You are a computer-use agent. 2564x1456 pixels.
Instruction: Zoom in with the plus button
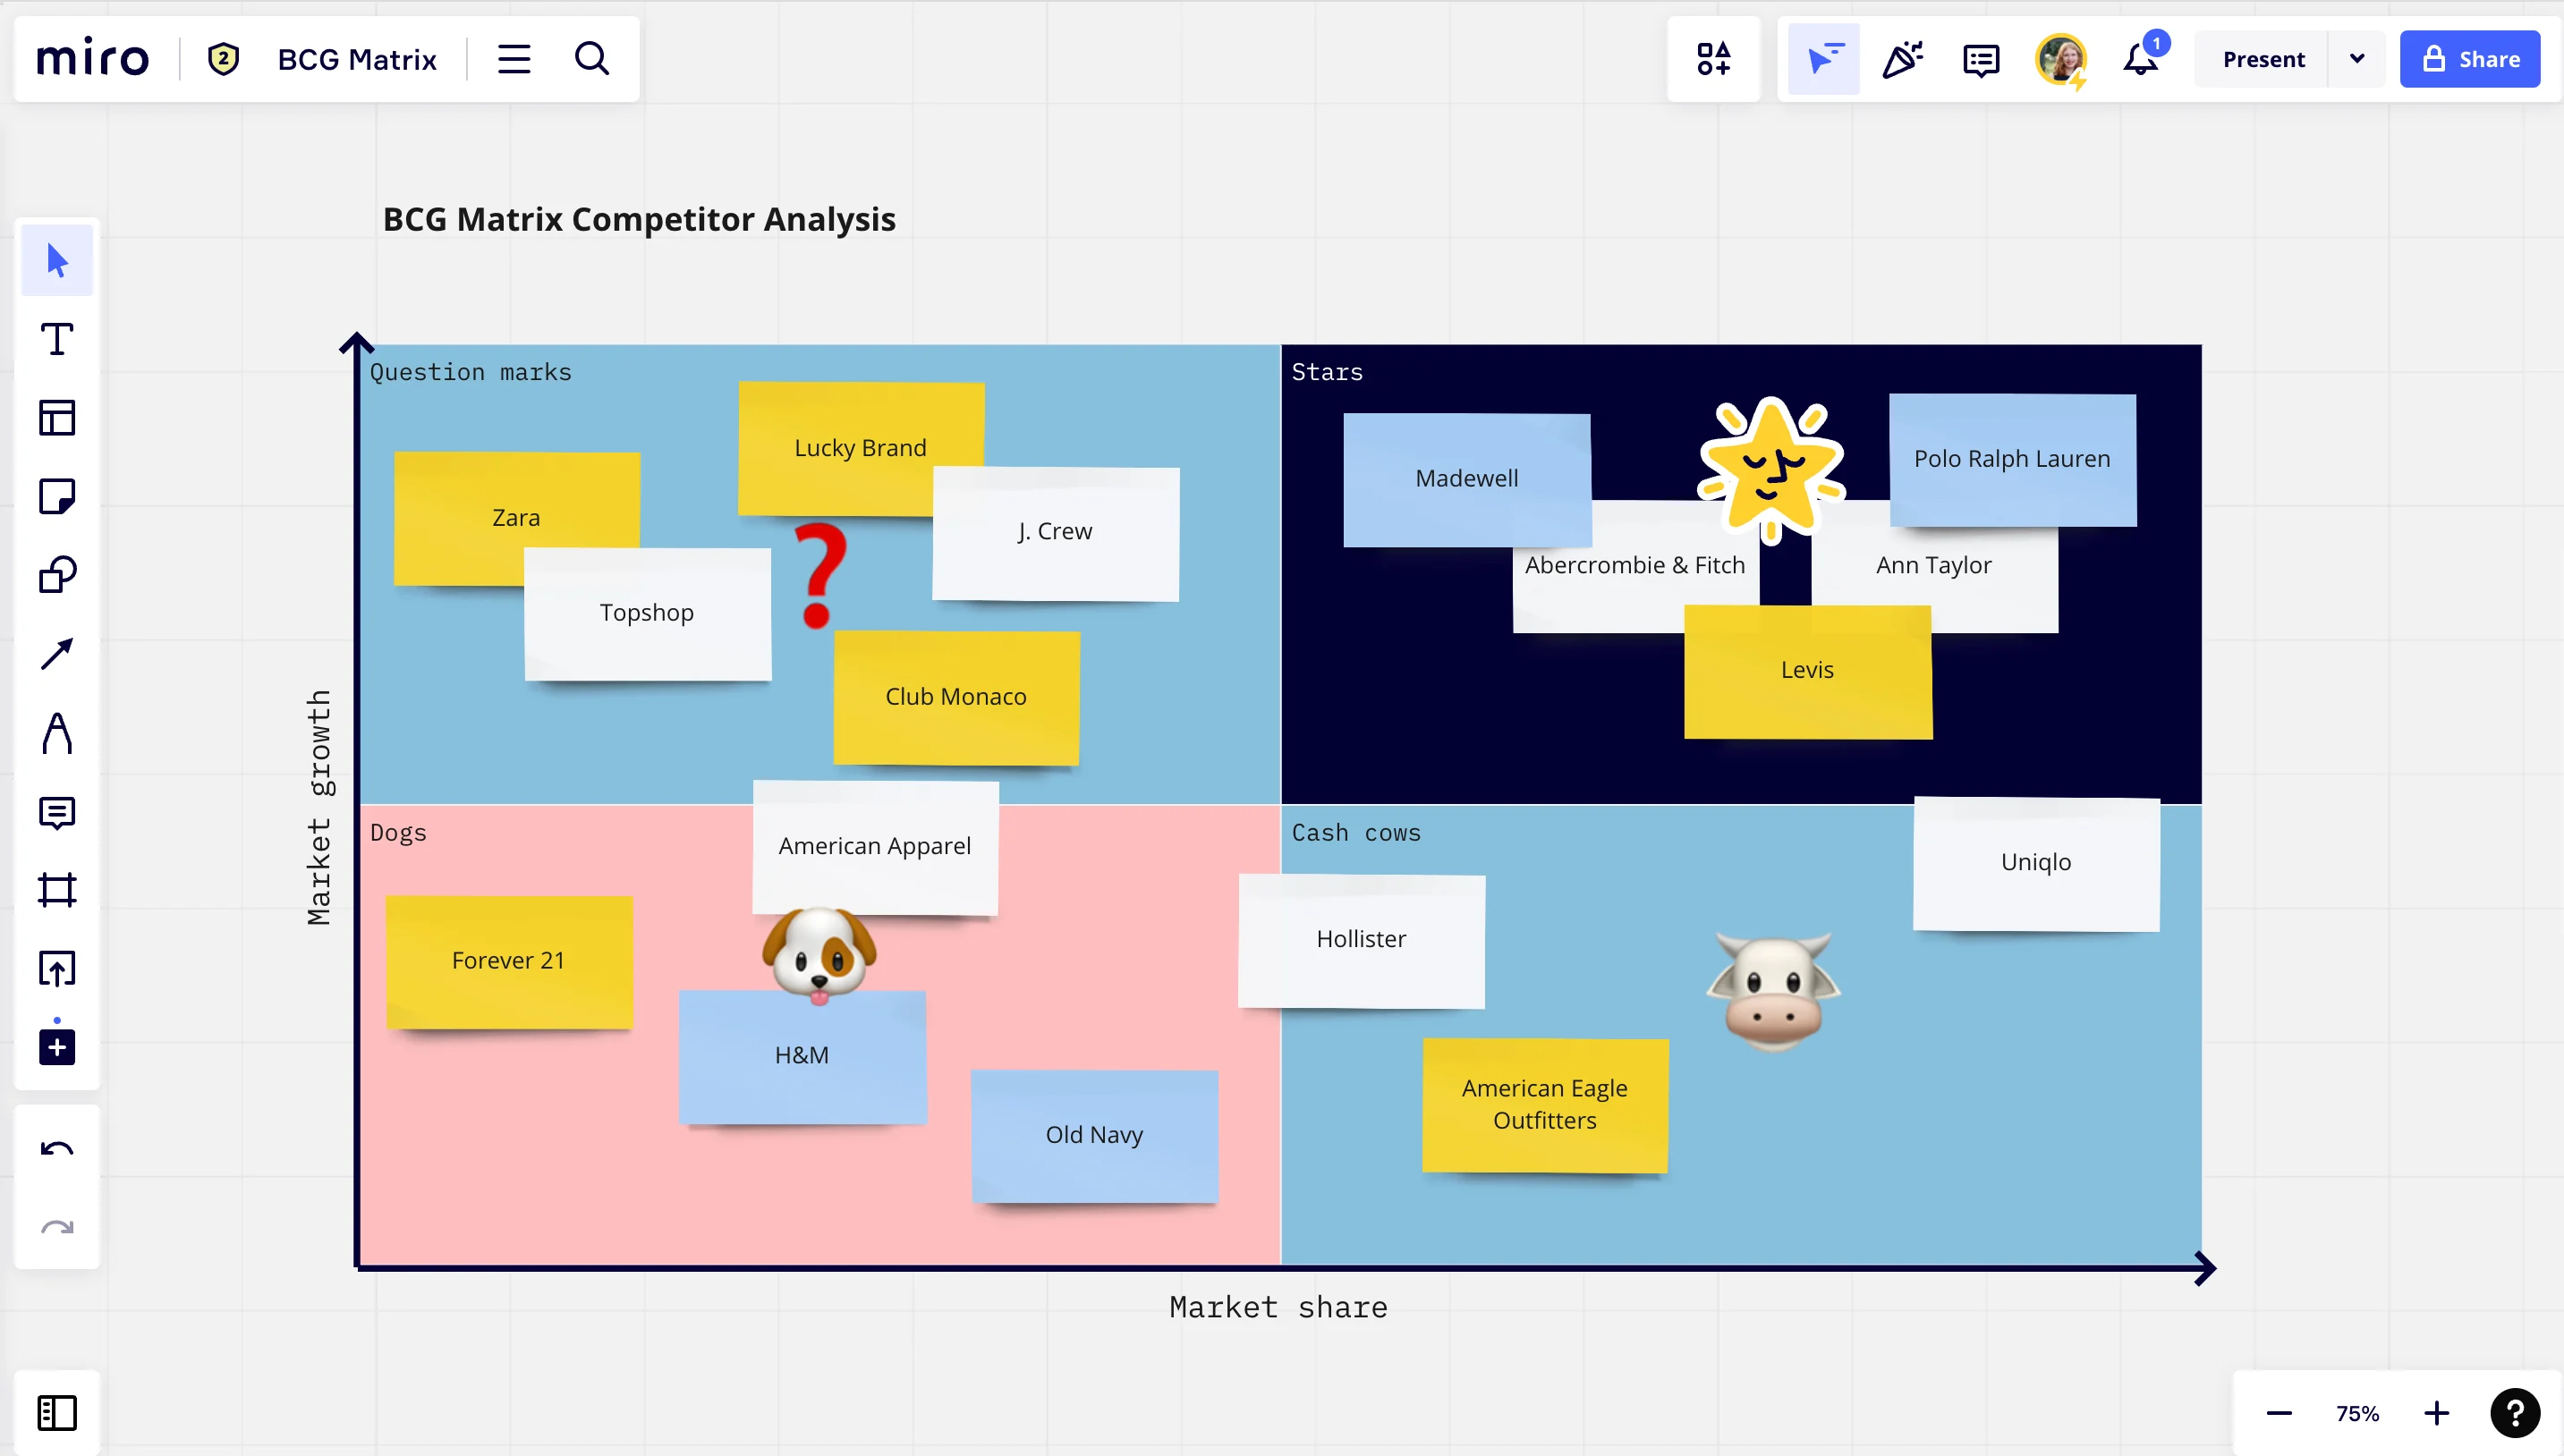tap(2437, 1413)
